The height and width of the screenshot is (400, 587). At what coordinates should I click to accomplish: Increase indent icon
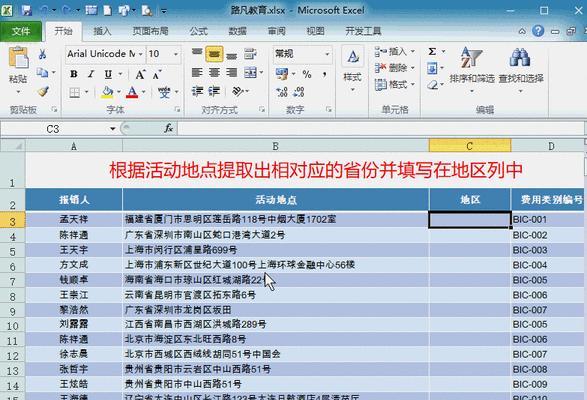[215, 91]
